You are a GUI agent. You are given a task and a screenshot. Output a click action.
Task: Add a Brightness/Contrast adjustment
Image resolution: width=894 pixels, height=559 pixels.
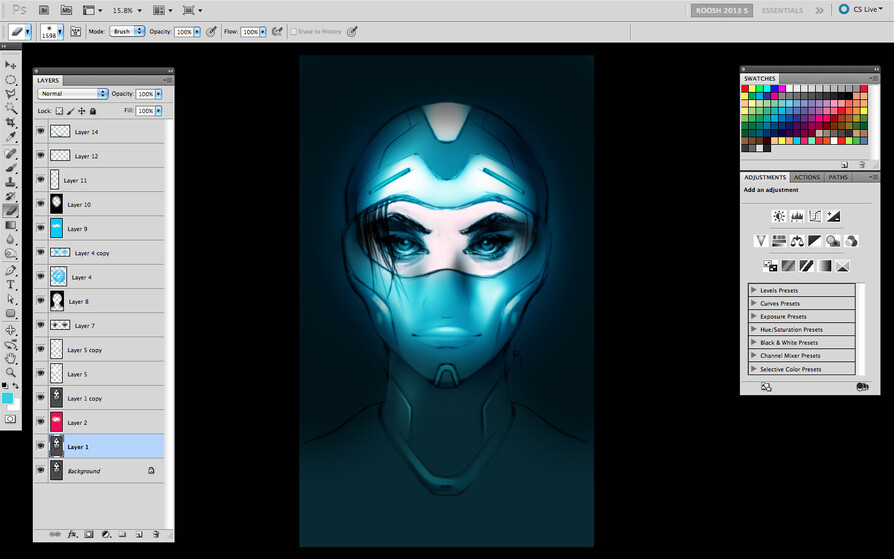[779, 216]
